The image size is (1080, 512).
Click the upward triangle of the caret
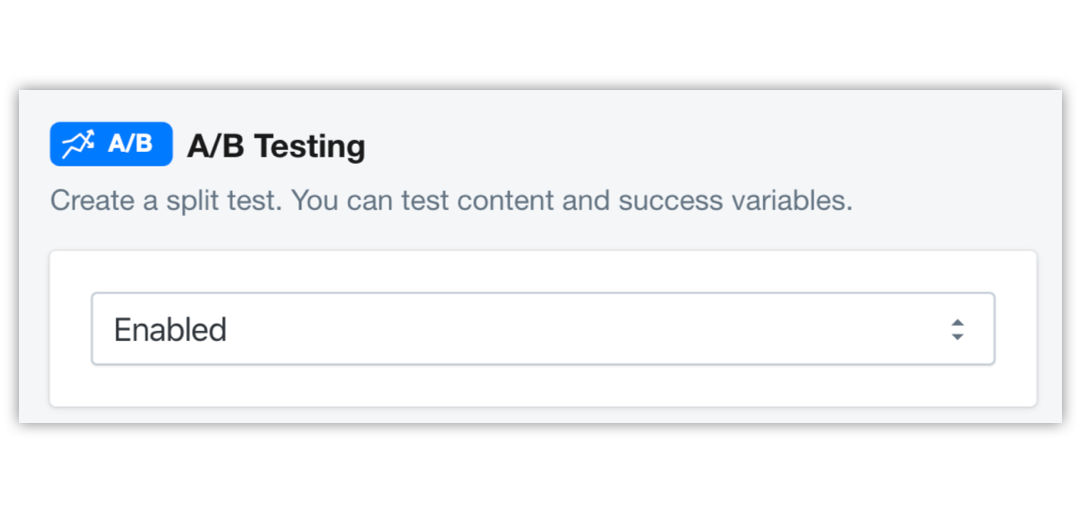point(957,322)
